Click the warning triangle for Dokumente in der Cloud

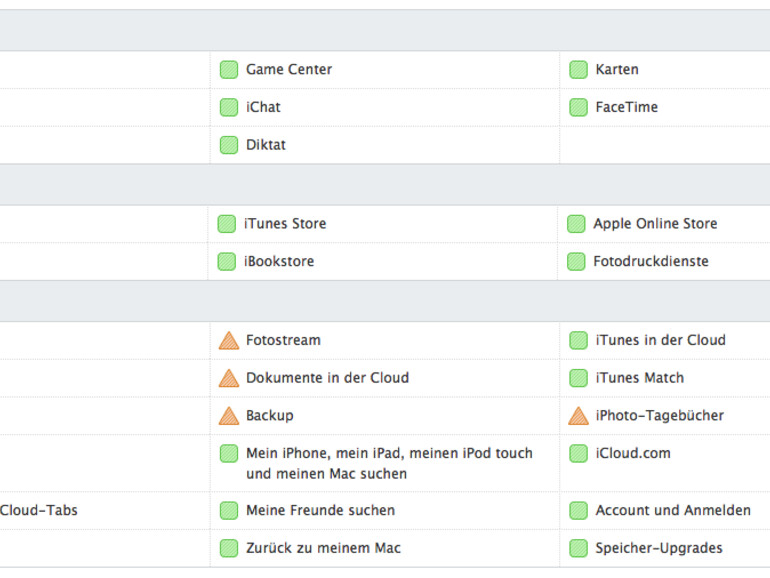(x=229, y=379)
